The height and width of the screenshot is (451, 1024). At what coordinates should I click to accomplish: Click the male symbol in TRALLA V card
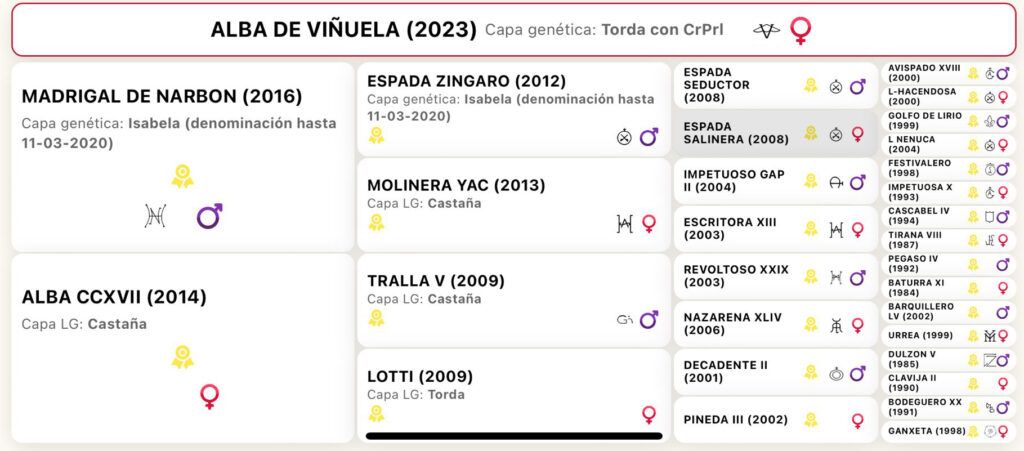[648, 319]
